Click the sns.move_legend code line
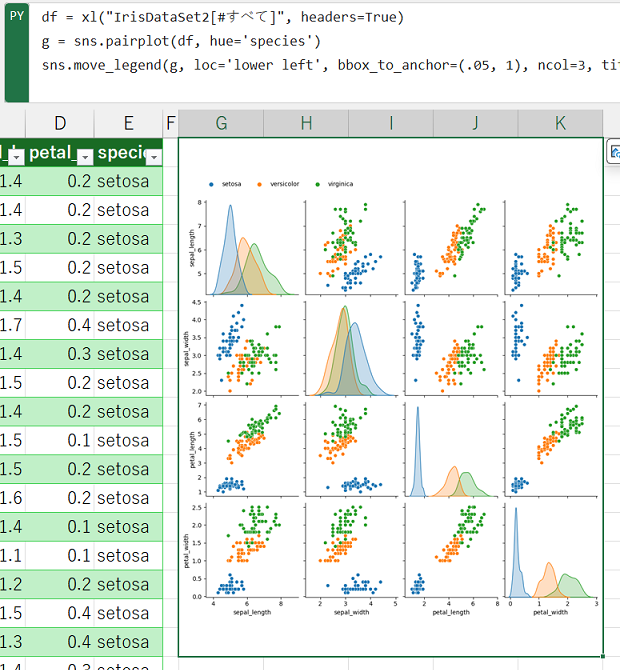620x670 pixels. pyautogui.click(x=330, y=65)
